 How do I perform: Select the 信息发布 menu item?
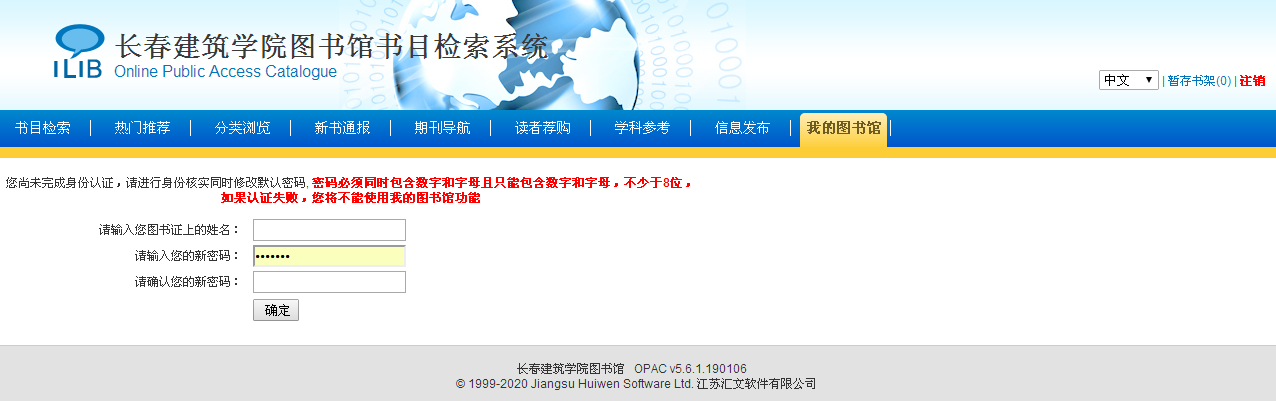click(x=742, y=128)
